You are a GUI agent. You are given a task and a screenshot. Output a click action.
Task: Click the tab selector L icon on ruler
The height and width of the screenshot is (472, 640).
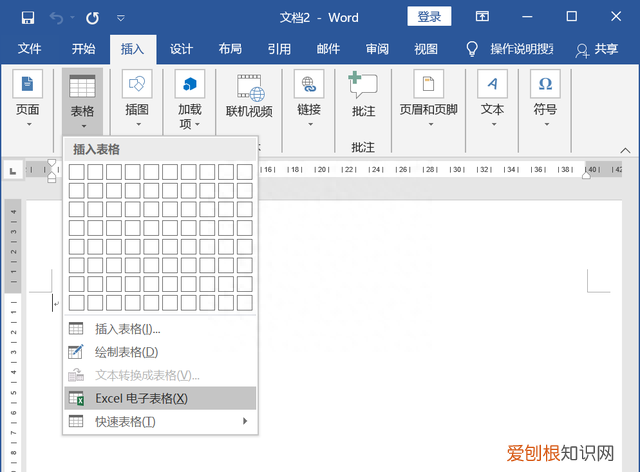(13, 171)
